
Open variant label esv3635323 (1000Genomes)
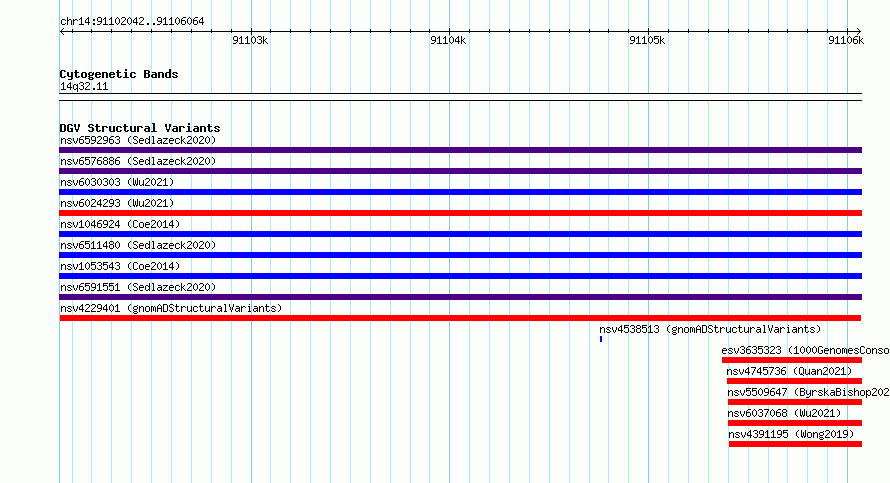point(805,350)
